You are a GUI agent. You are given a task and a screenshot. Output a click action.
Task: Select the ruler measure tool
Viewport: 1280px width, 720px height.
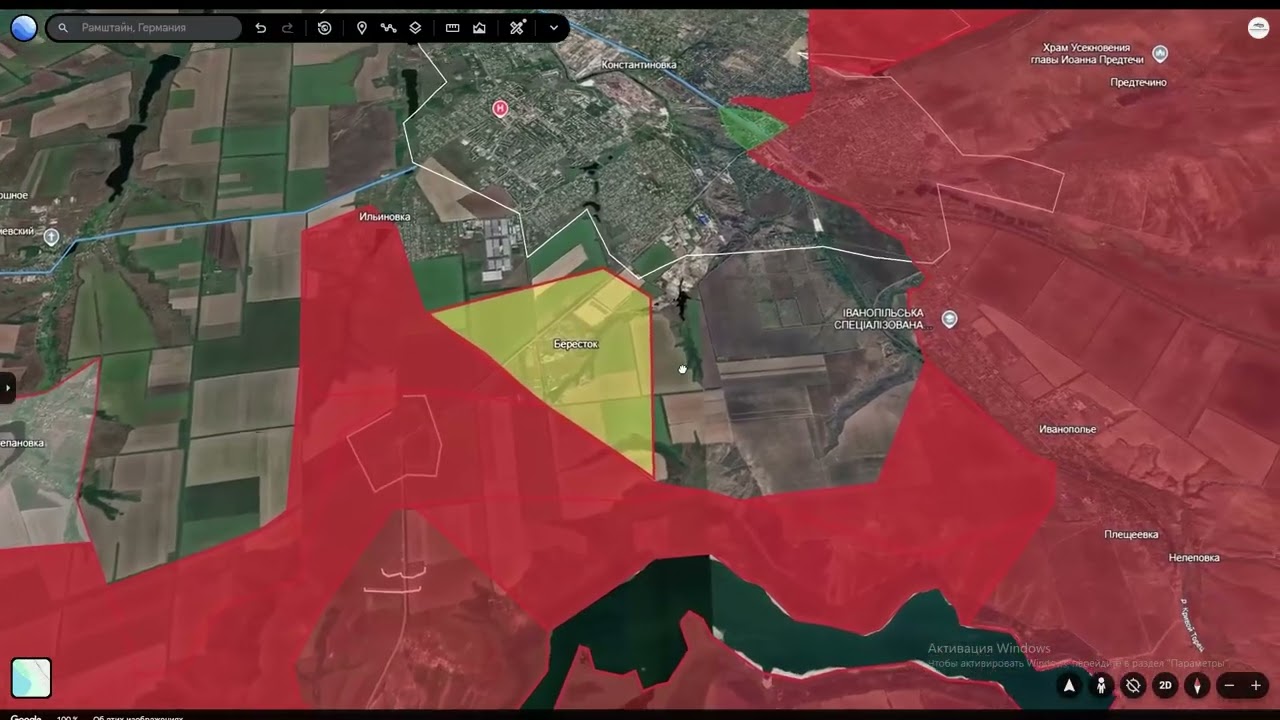[453, 28]
